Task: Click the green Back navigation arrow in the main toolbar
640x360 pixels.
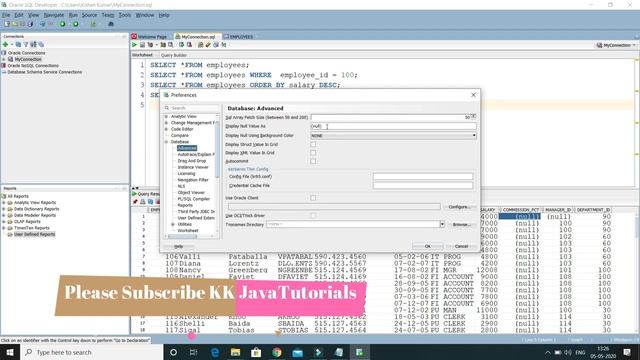Action: point(62,24)
